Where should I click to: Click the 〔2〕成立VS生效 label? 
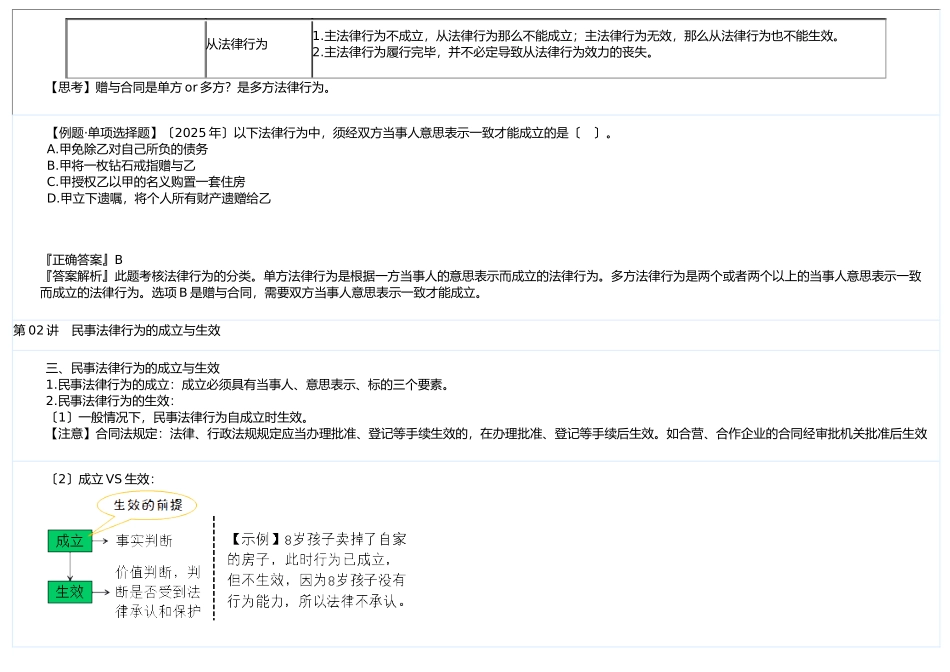[101, 480]
